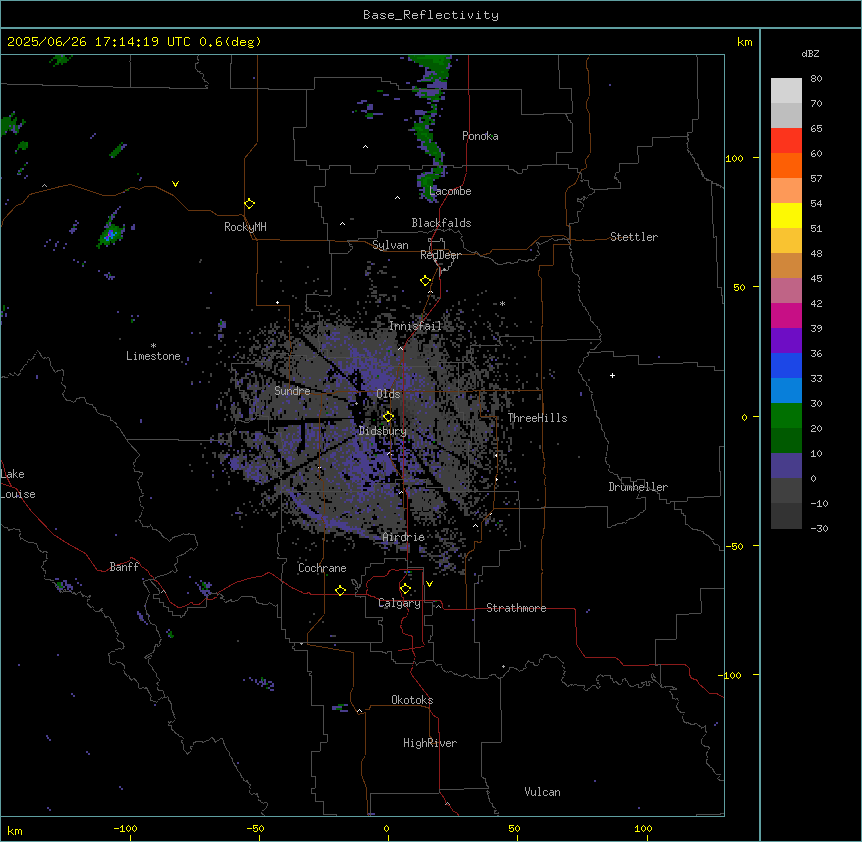Click the Okotoks city label
This screenshot has height=842, width=862.
pyautogui.click(x=412, y=700)
